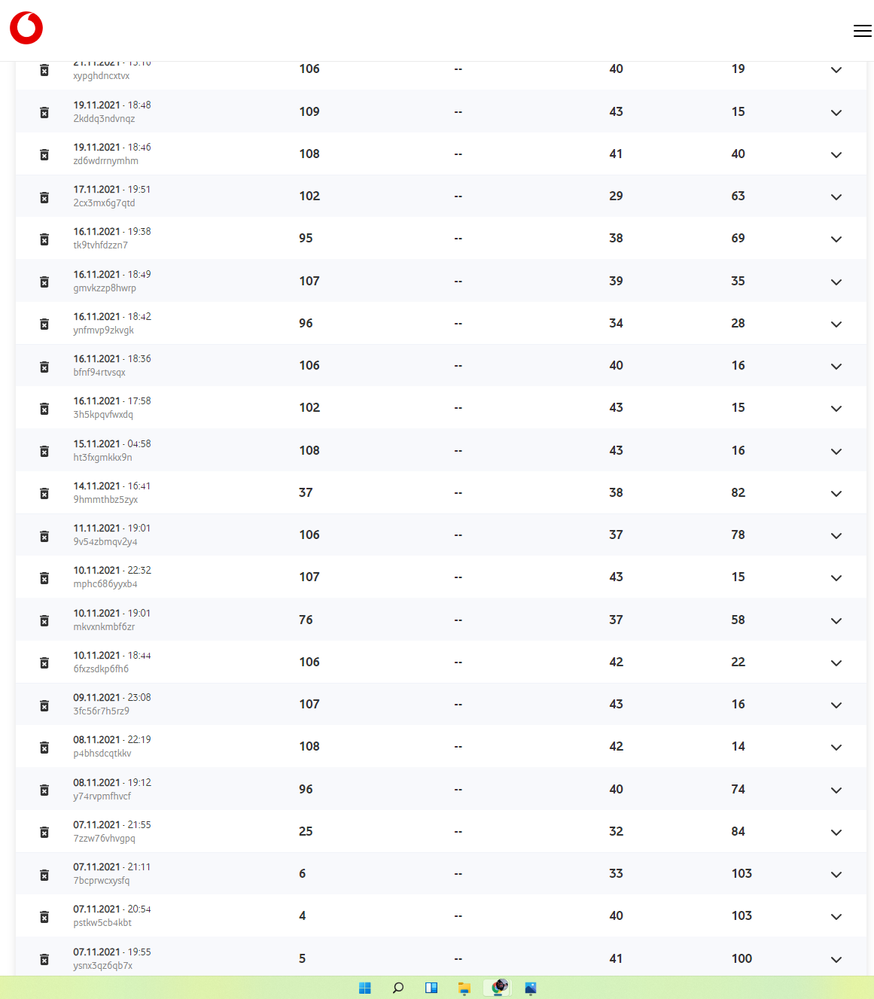The height and width of the screenshot is (999, 874).
Task: Delete the 07.11.2021 19:55 entry
Action: (x=44, y=959)
